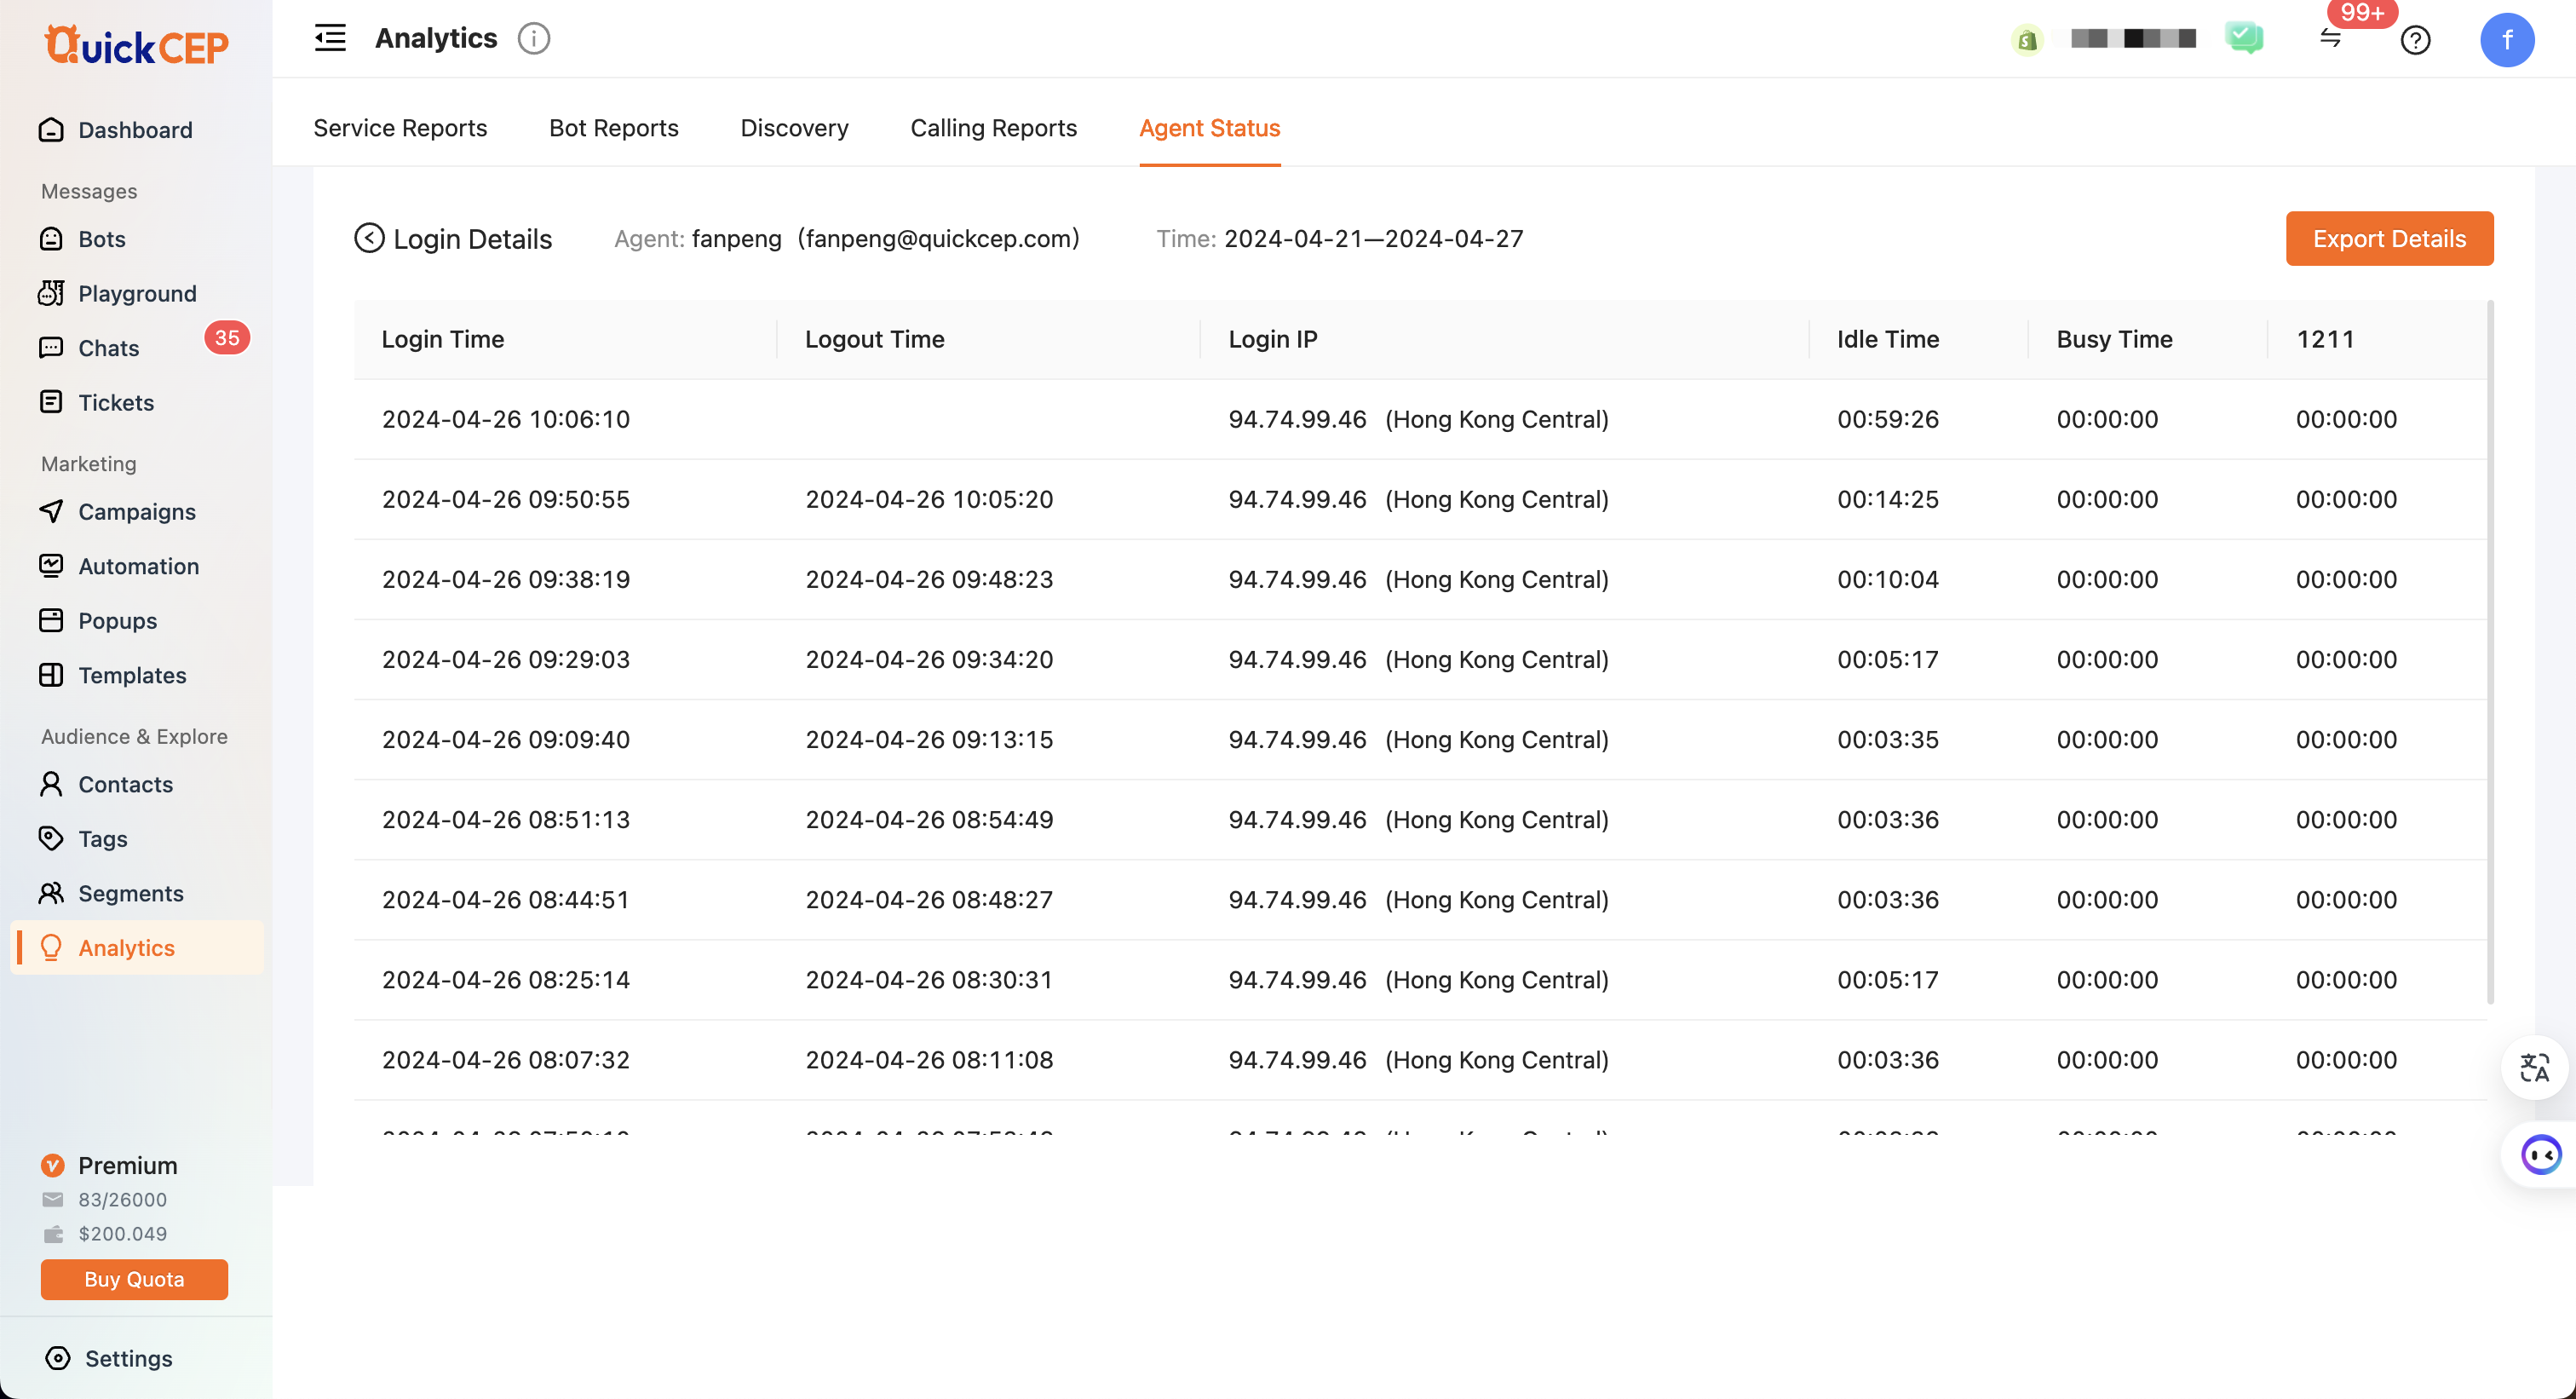Click the Buy Quota button
The height and width of the screenshot is (1399, 2576).
pyautogui.click(x=134, y=1279)
